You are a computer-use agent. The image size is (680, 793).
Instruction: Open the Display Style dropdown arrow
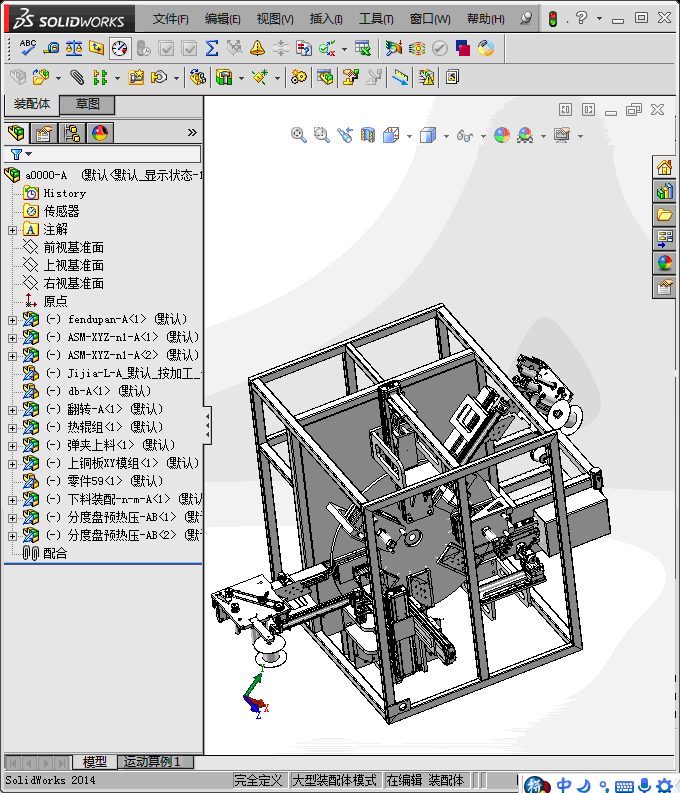point(446,136)
